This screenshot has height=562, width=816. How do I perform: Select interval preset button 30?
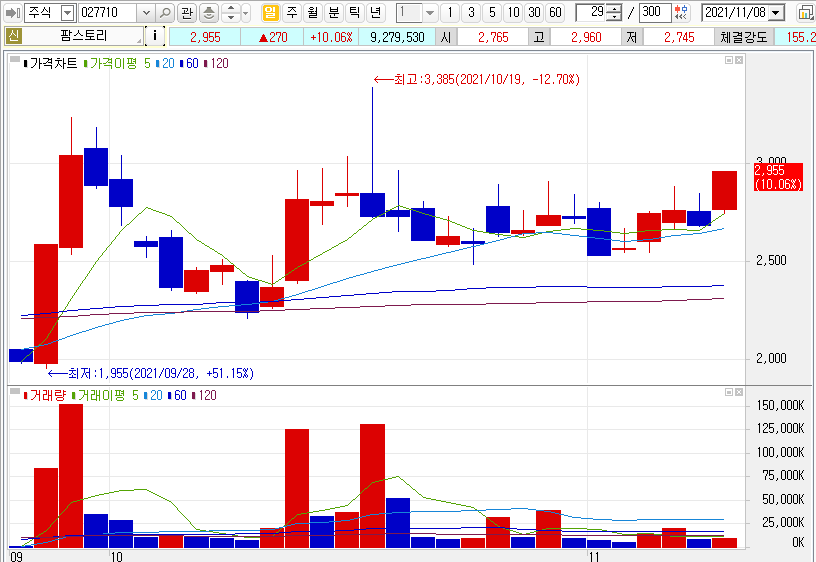(x=534, y=12)
